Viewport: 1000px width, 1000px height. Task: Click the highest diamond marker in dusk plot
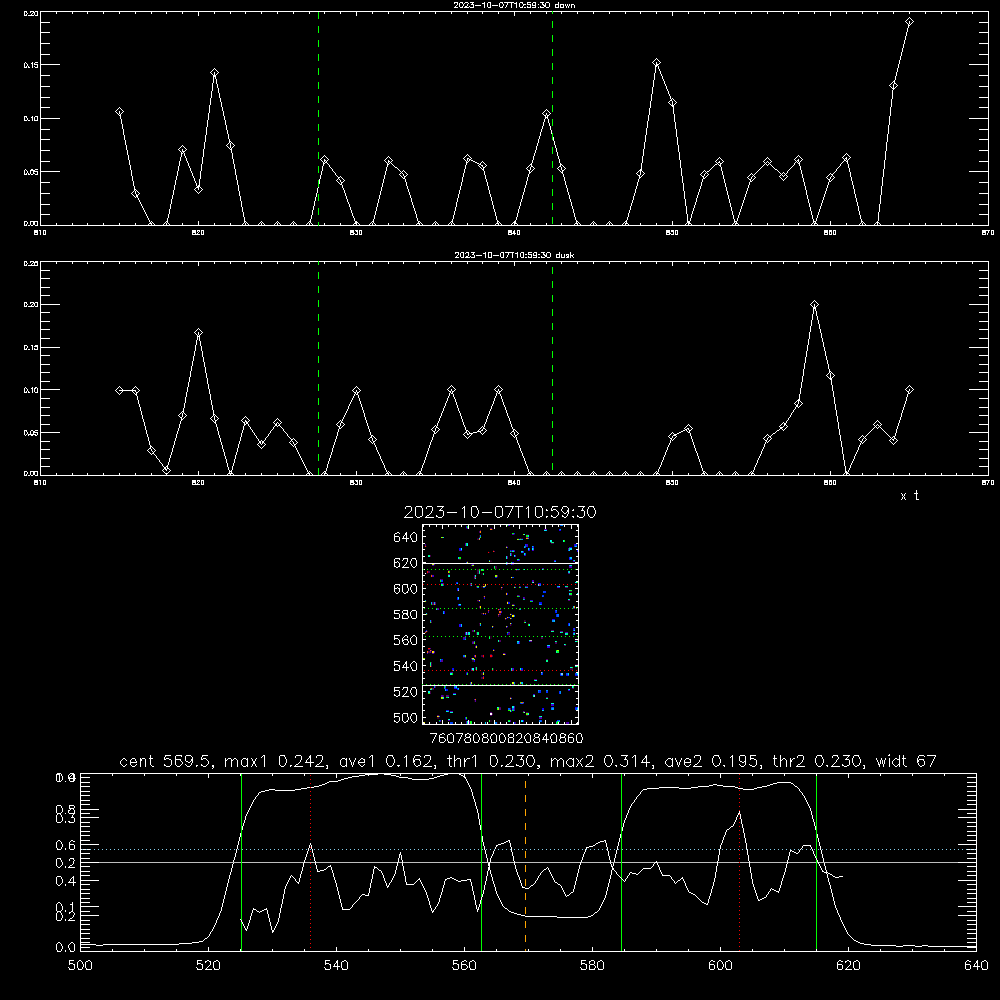(x=814, y=305)
